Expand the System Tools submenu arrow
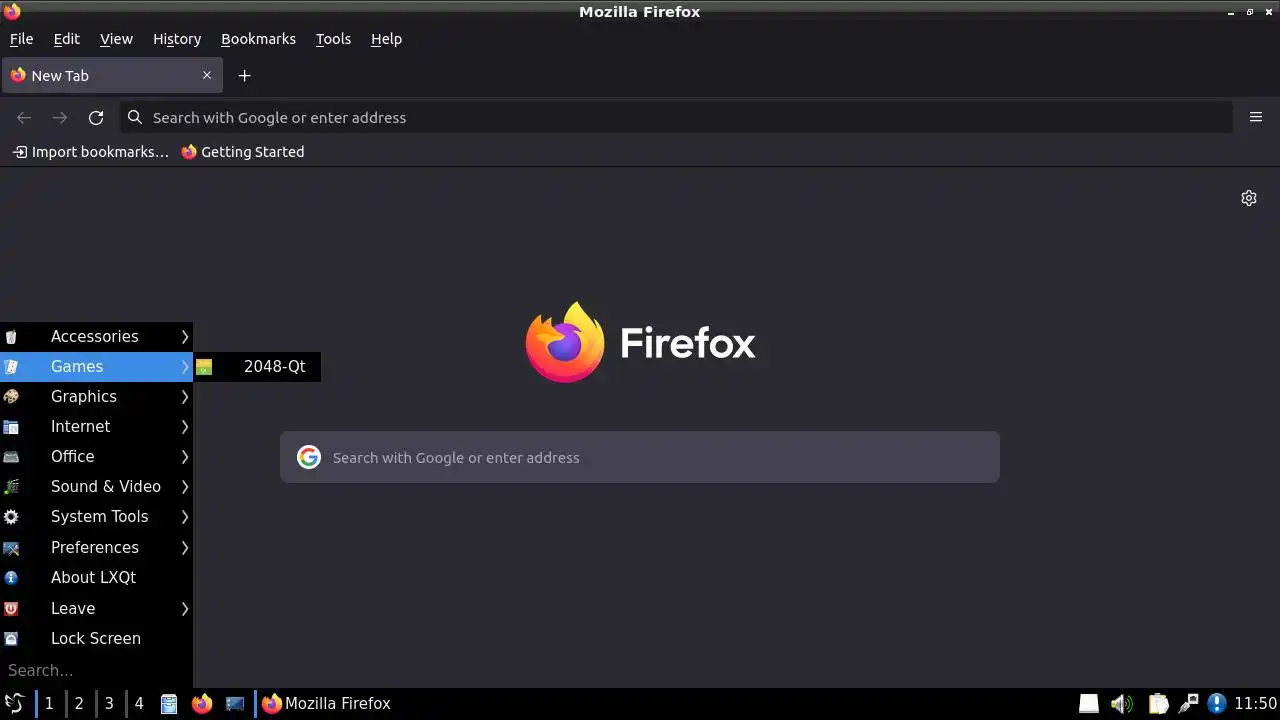 click(185, 517)
